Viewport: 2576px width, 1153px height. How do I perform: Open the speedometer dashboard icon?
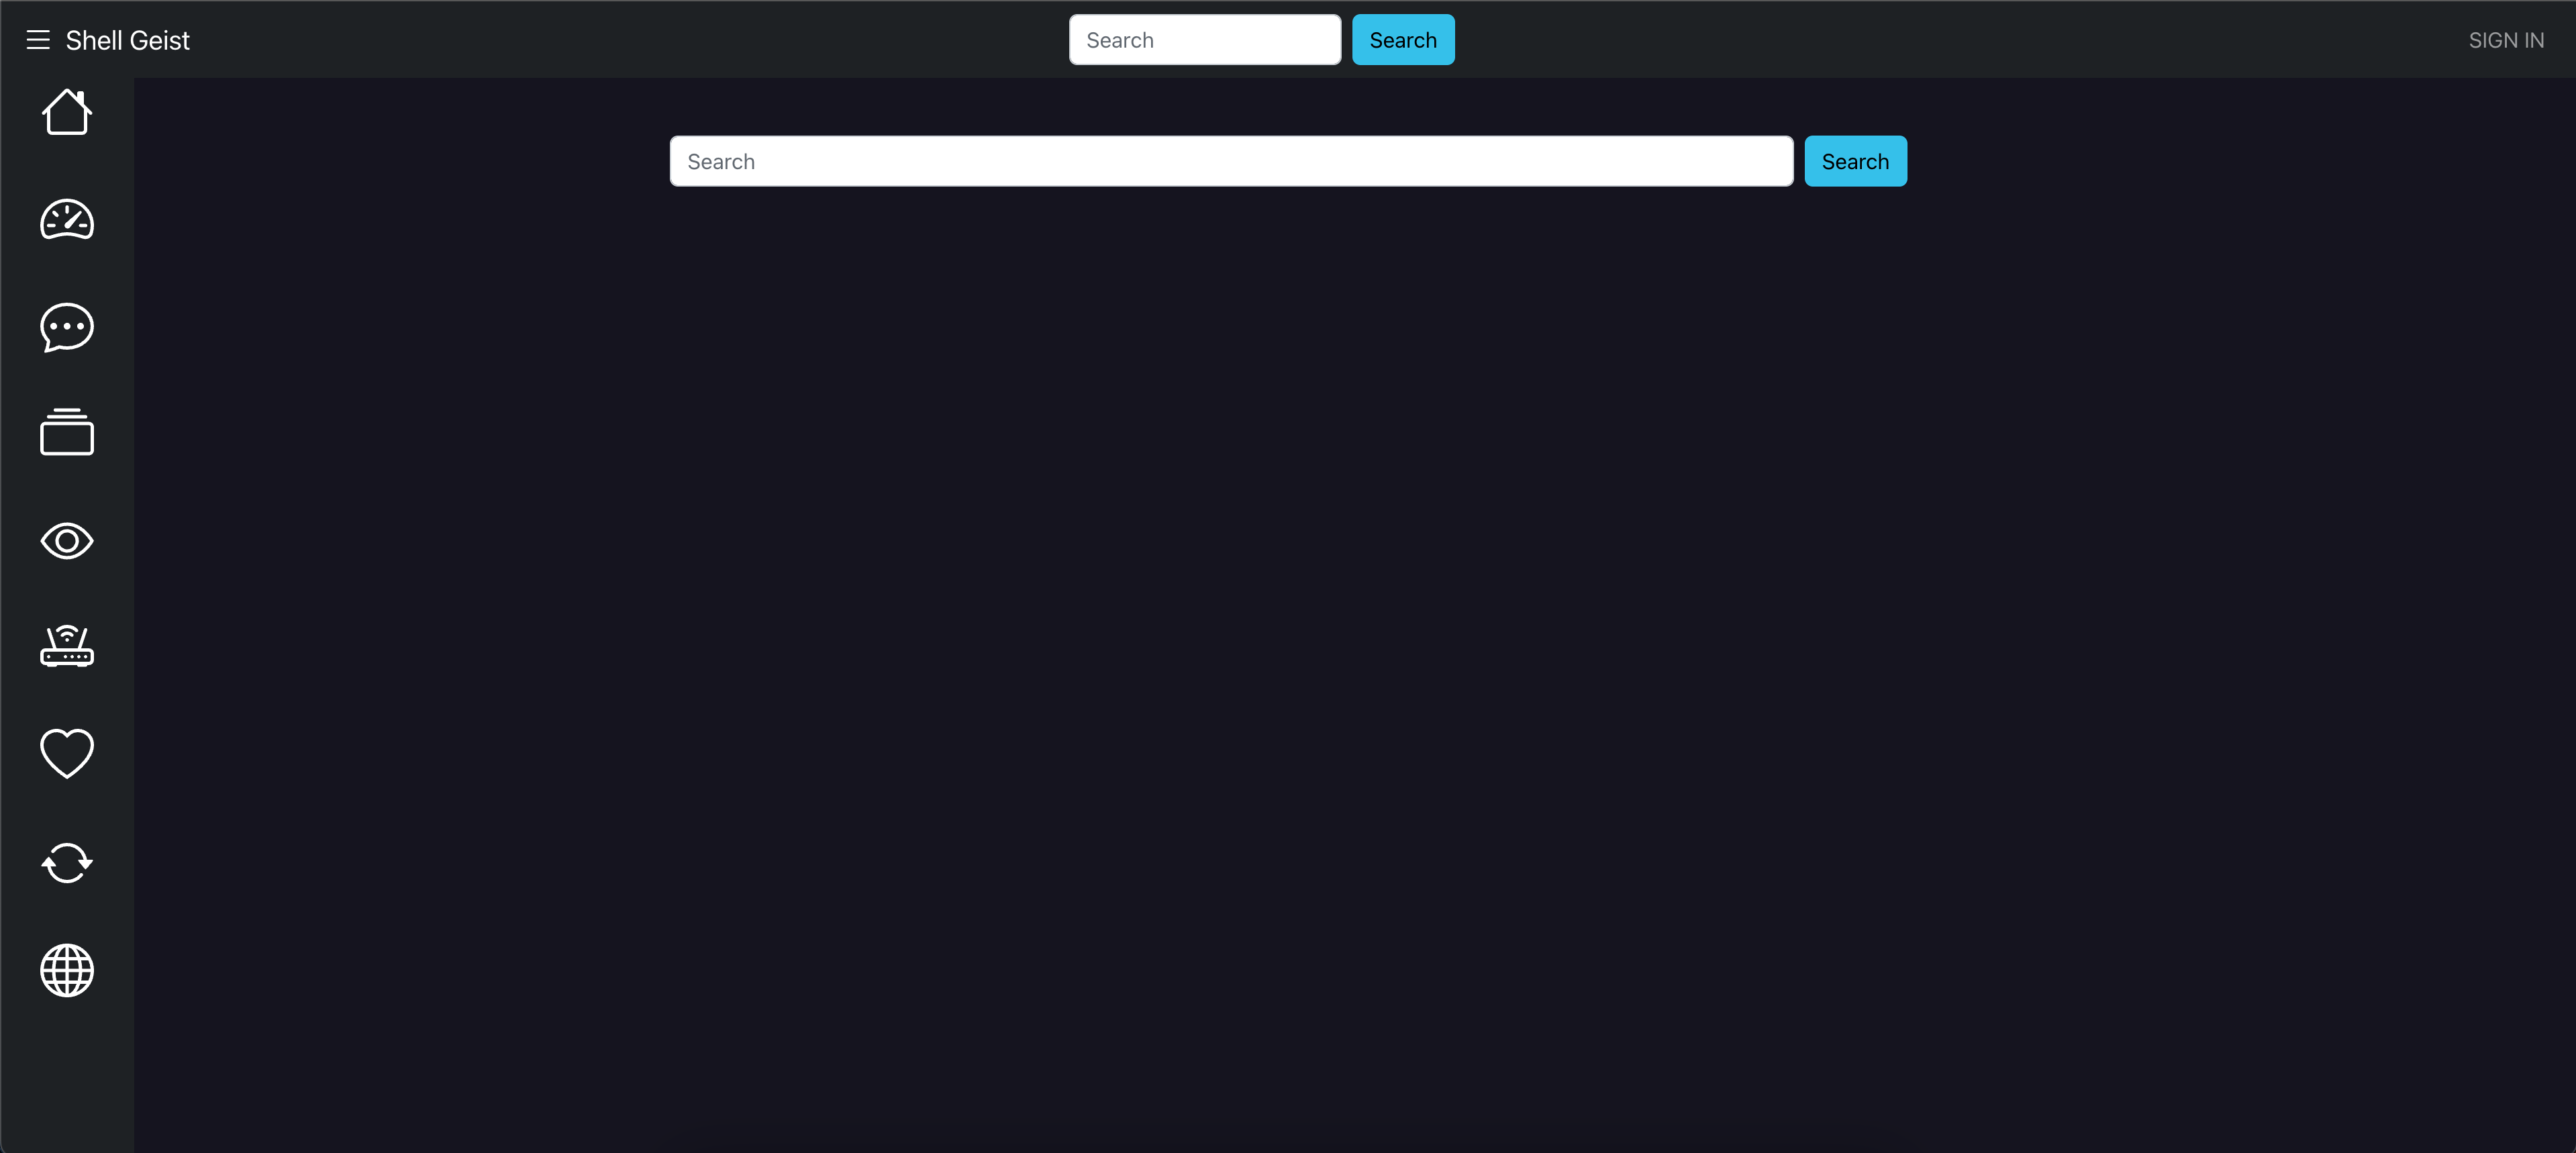tap(67, 220)
